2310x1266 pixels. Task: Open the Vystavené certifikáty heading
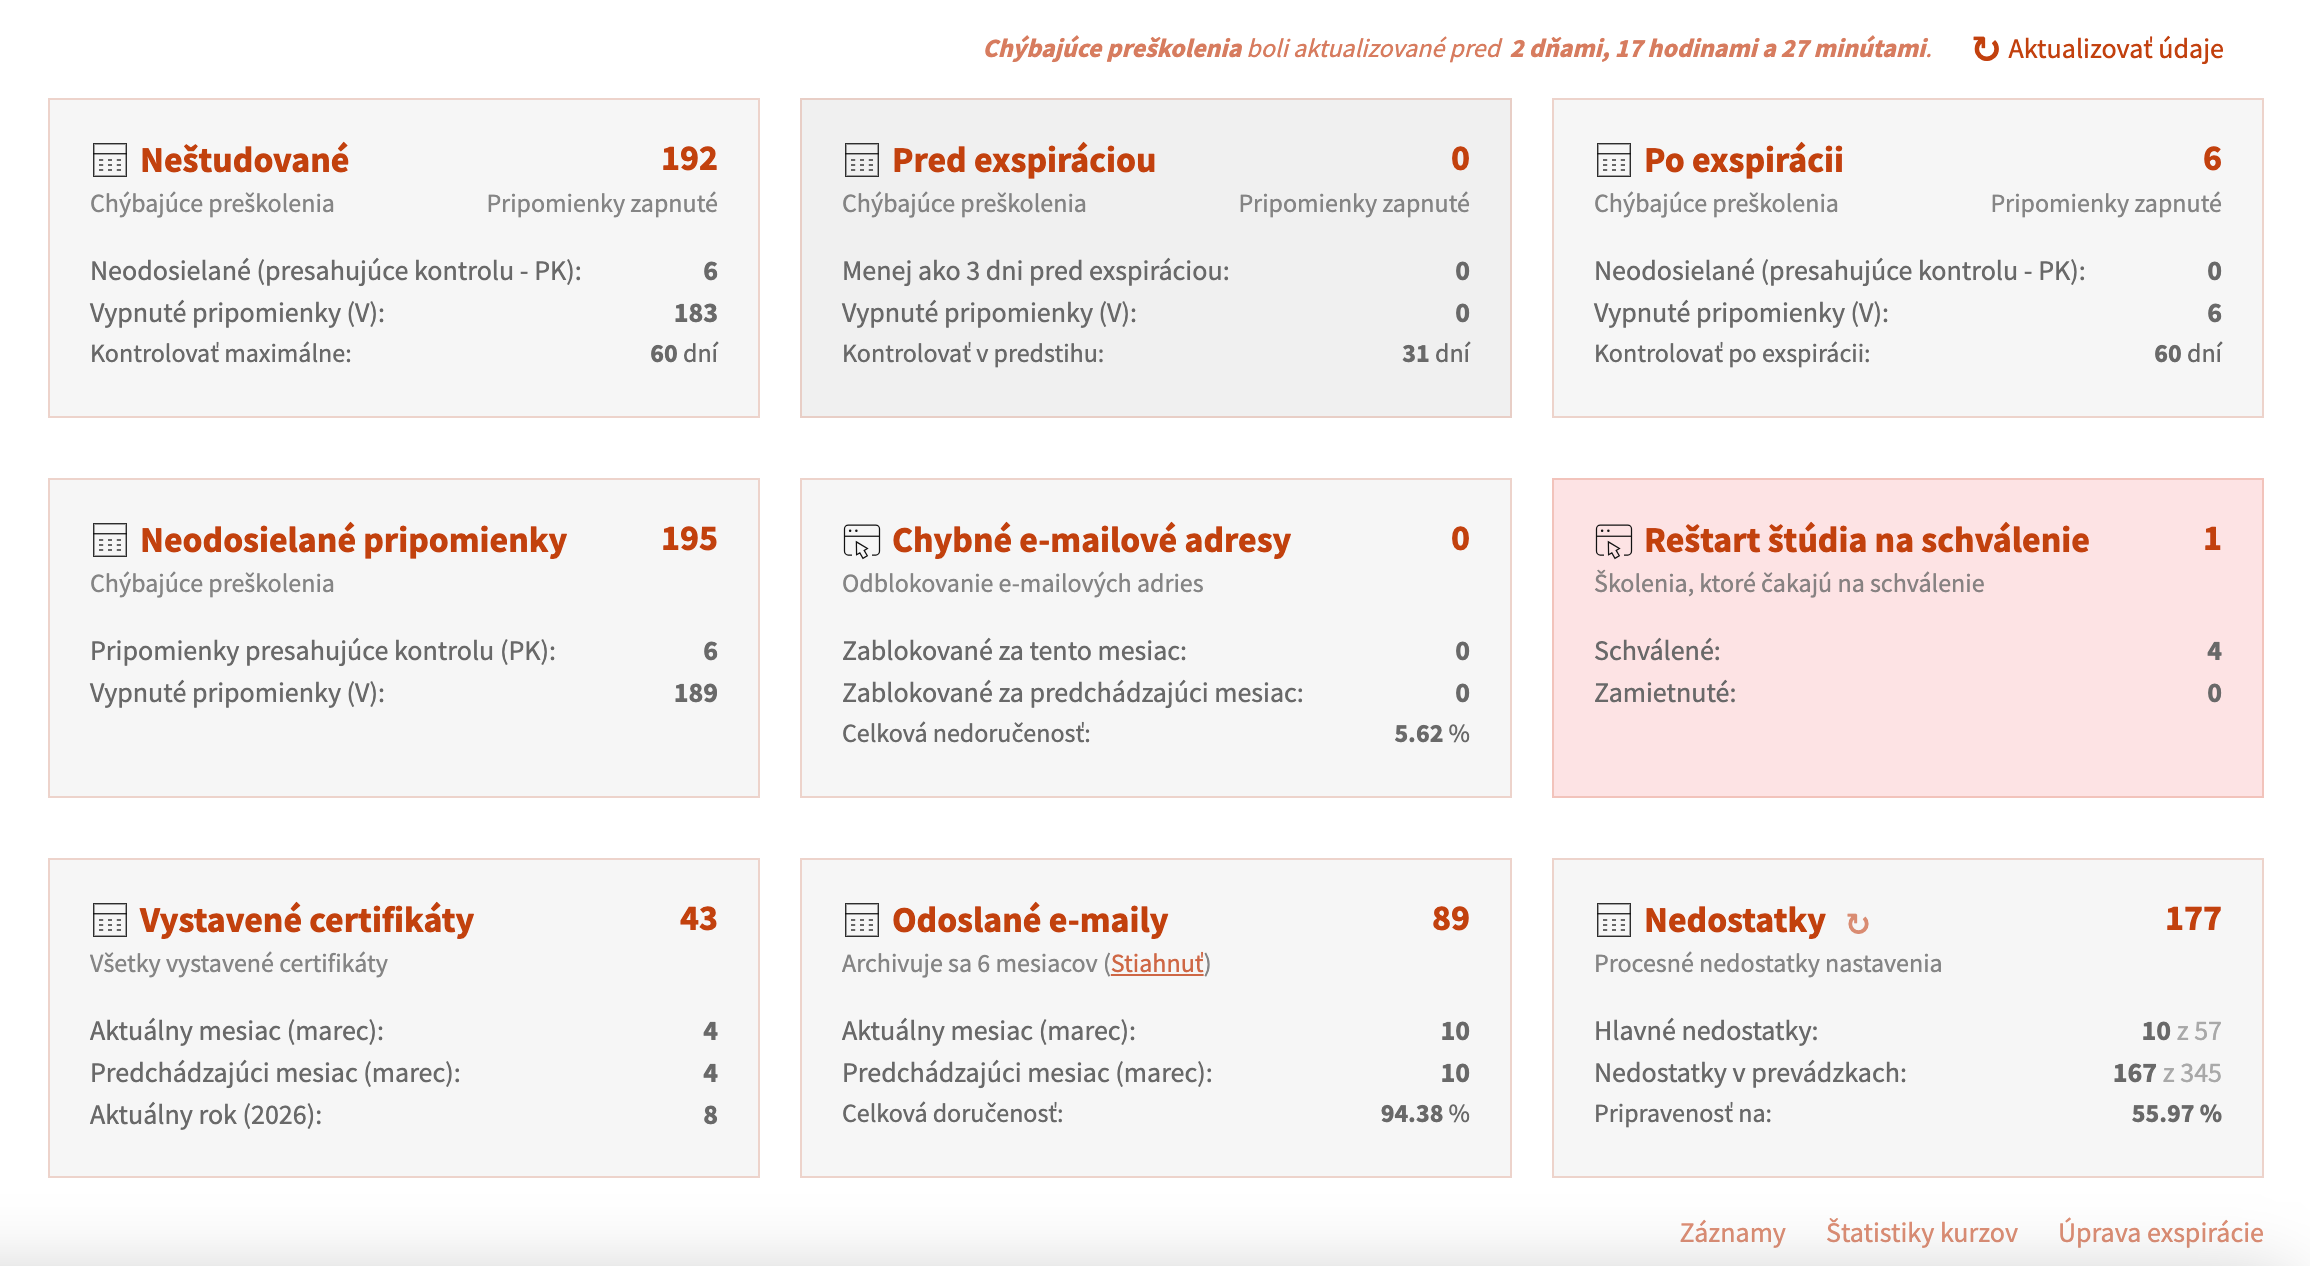pos(307,920)
